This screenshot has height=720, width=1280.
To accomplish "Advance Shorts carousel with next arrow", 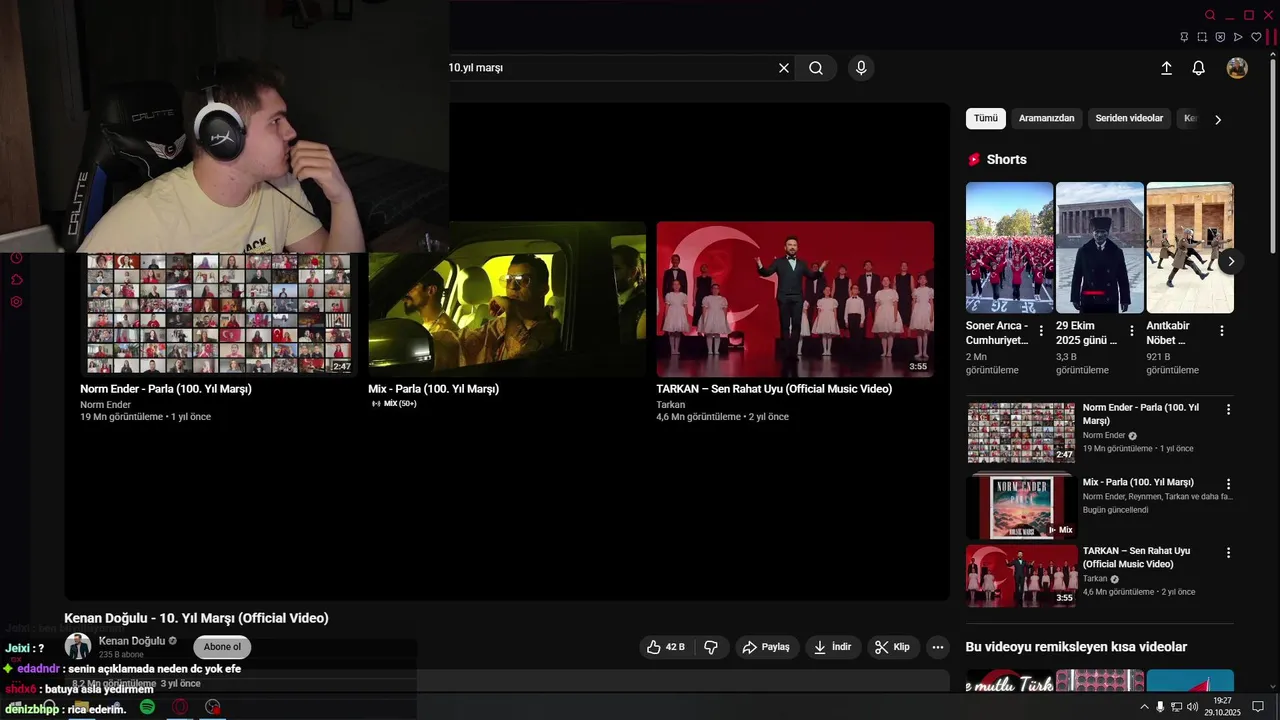I will click(x=1231, y=261).
